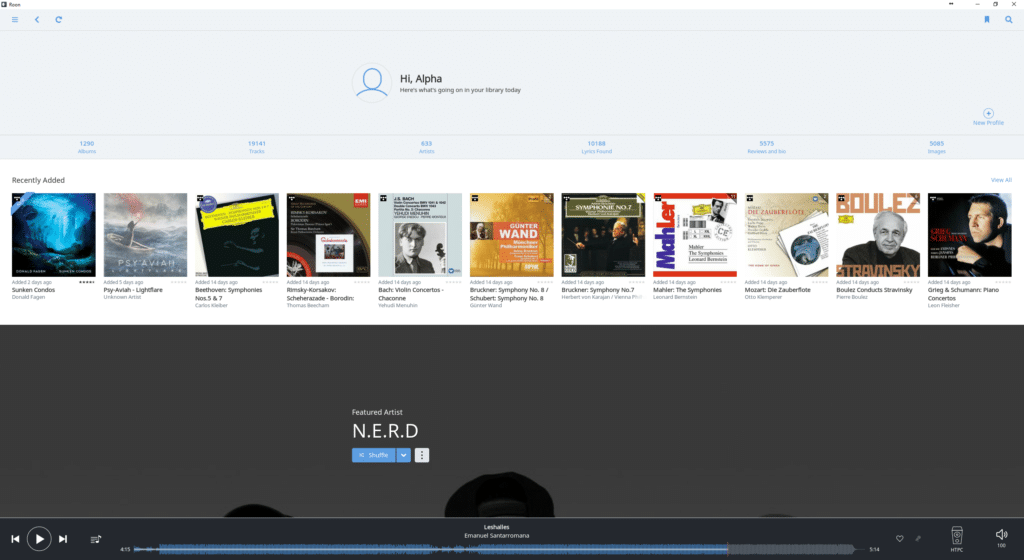Click the Alpha profile avatar
This screenshot has width=1024, height=560.
tap(372, 83)
